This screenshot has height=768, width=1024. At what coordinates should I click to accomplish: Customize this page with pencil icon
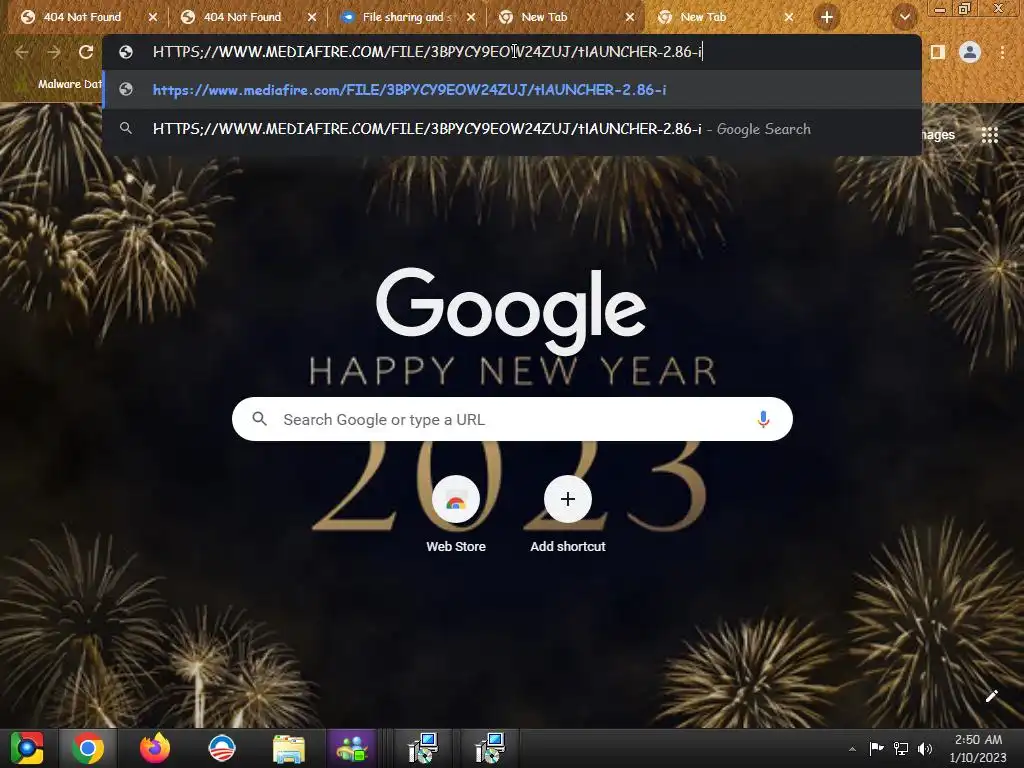click(991, 696)
